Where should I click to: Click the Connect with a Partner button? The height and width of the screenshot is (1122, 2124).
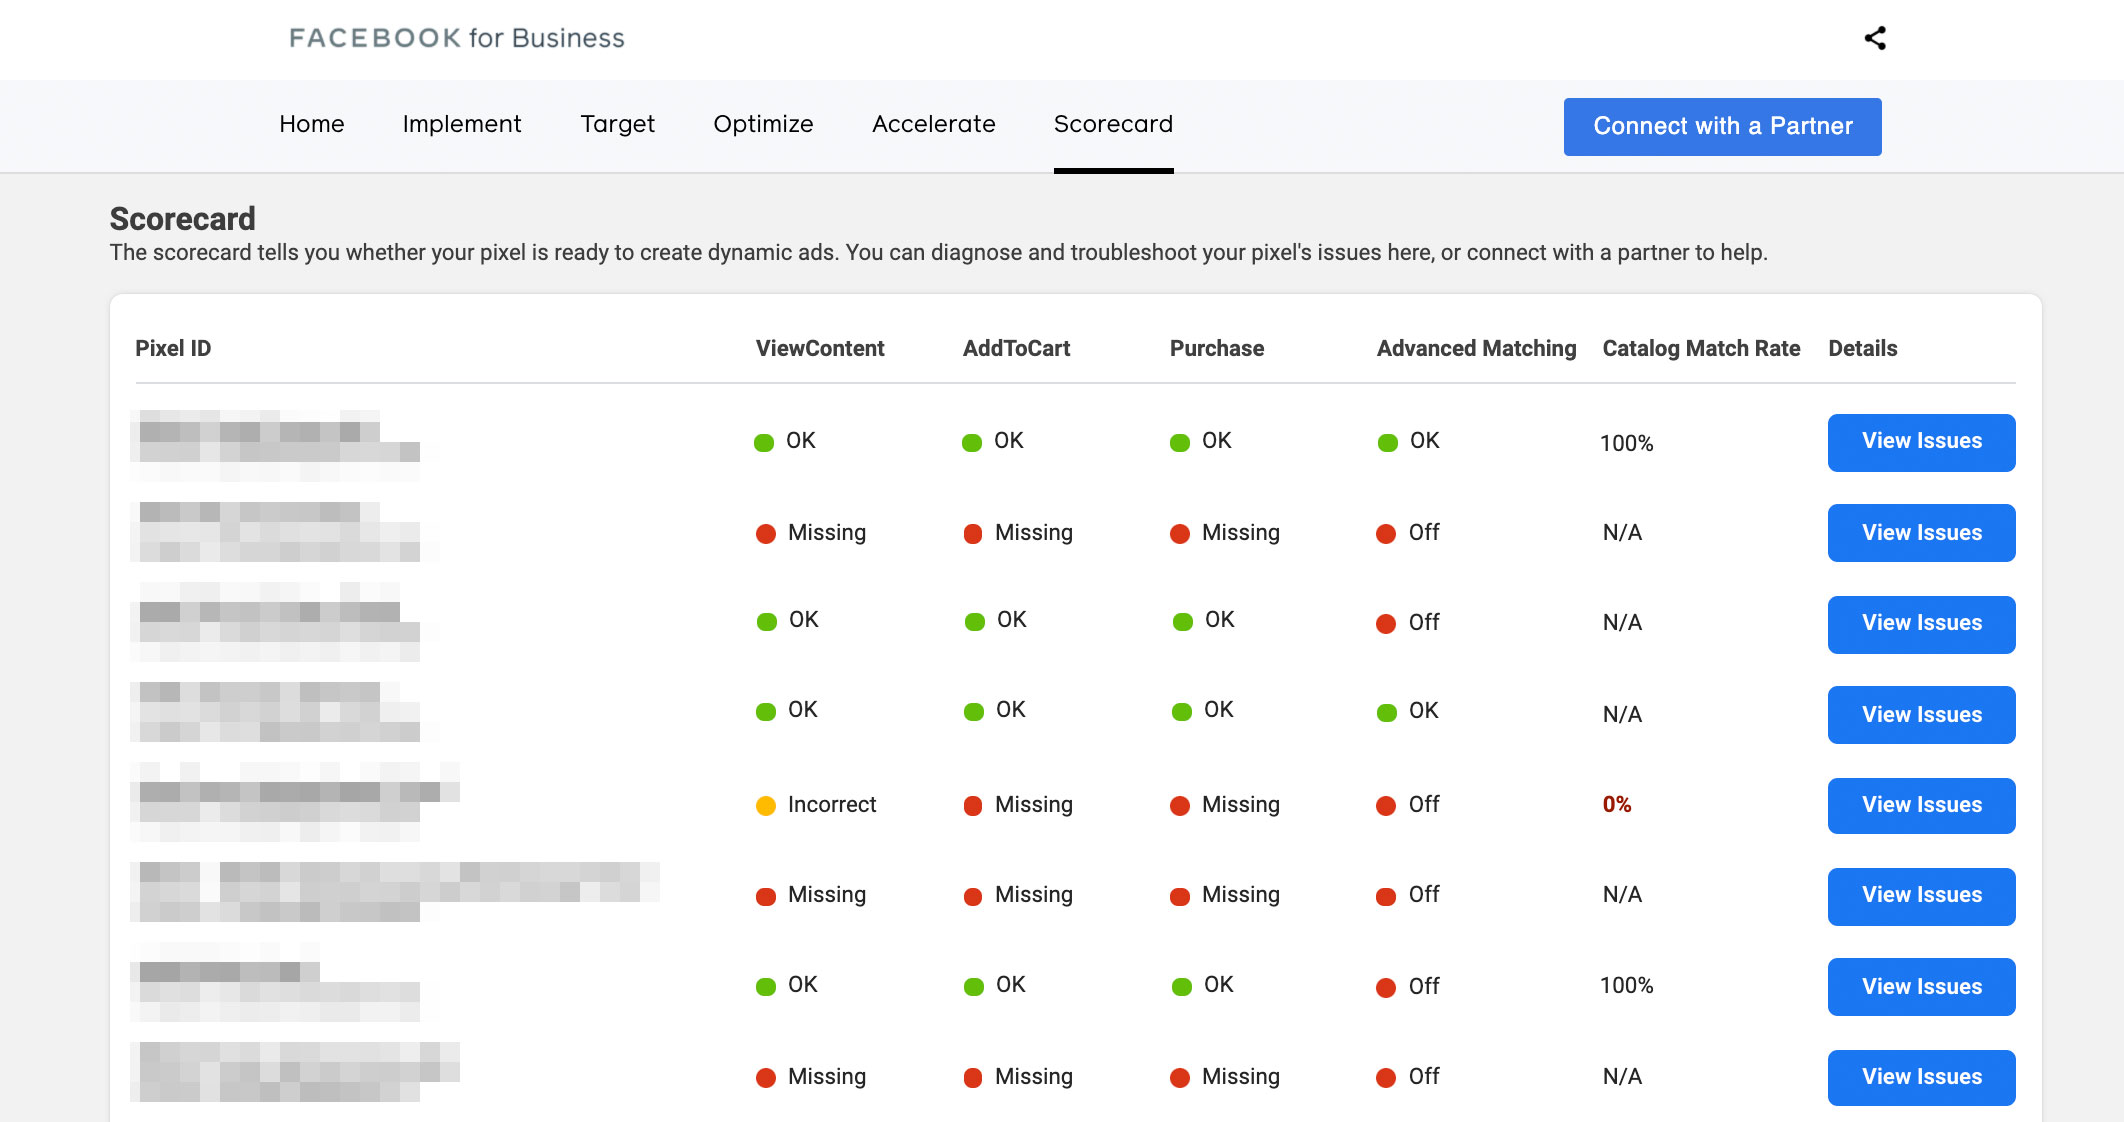point(1723,126)
